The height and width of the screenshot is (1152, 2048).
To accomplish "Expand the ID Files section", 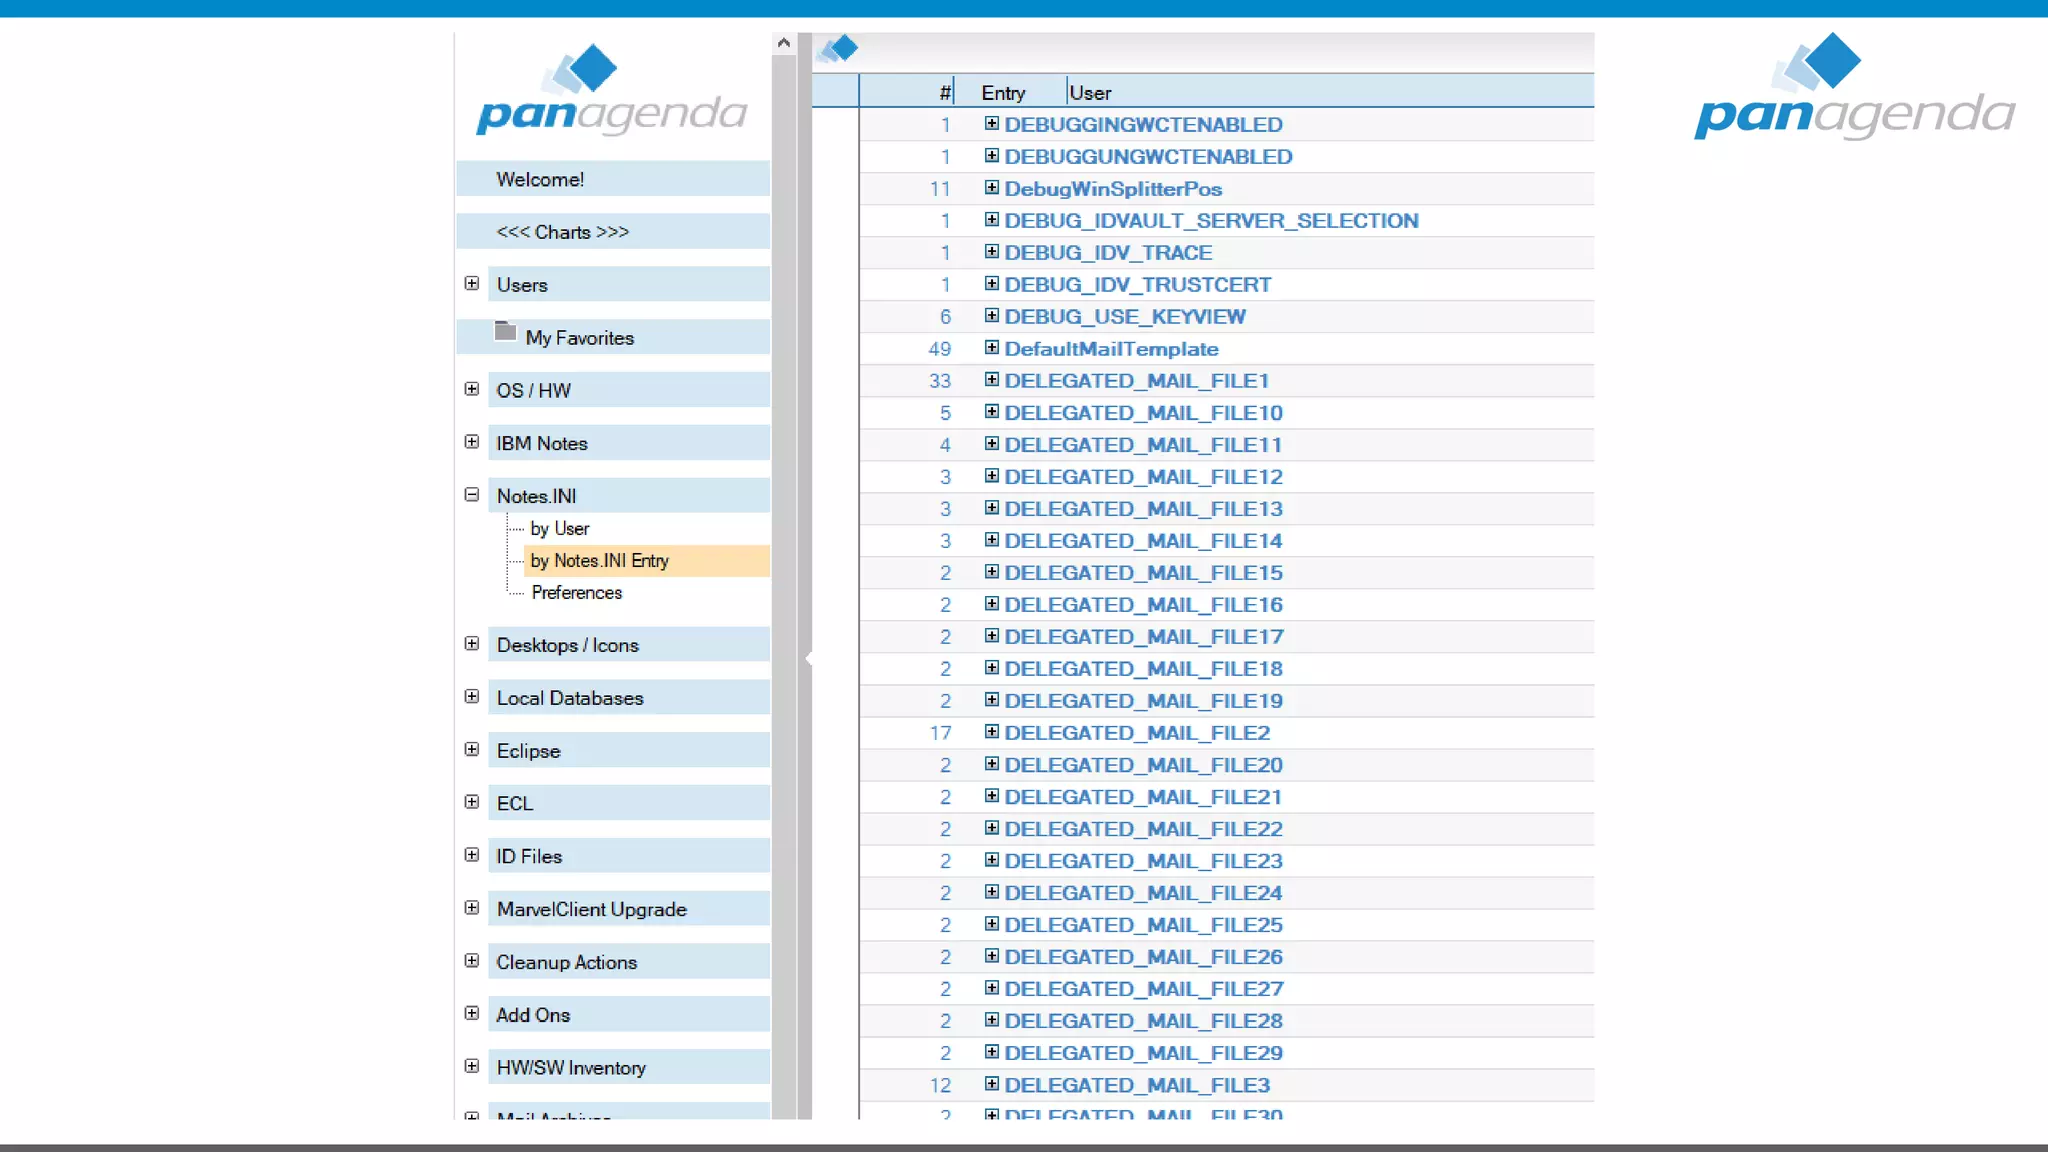I will pyautogui.click(x=472, y=855).
